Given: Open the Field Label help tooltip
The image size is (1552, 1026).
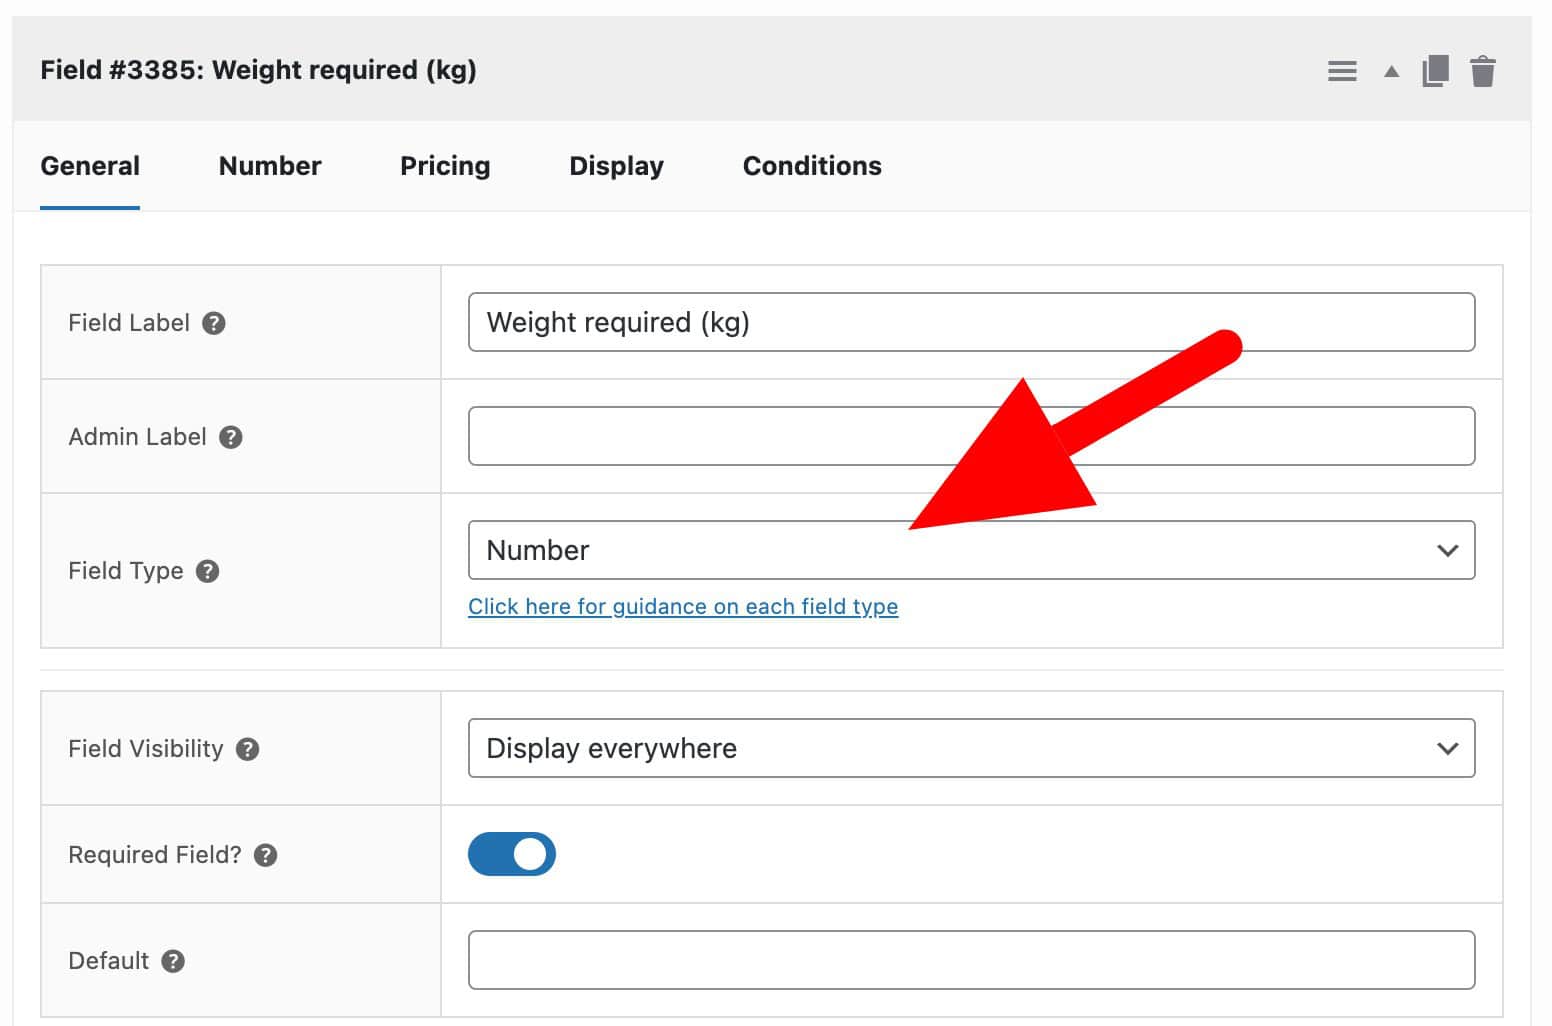Looking at the screenshot, I should 214,322.
